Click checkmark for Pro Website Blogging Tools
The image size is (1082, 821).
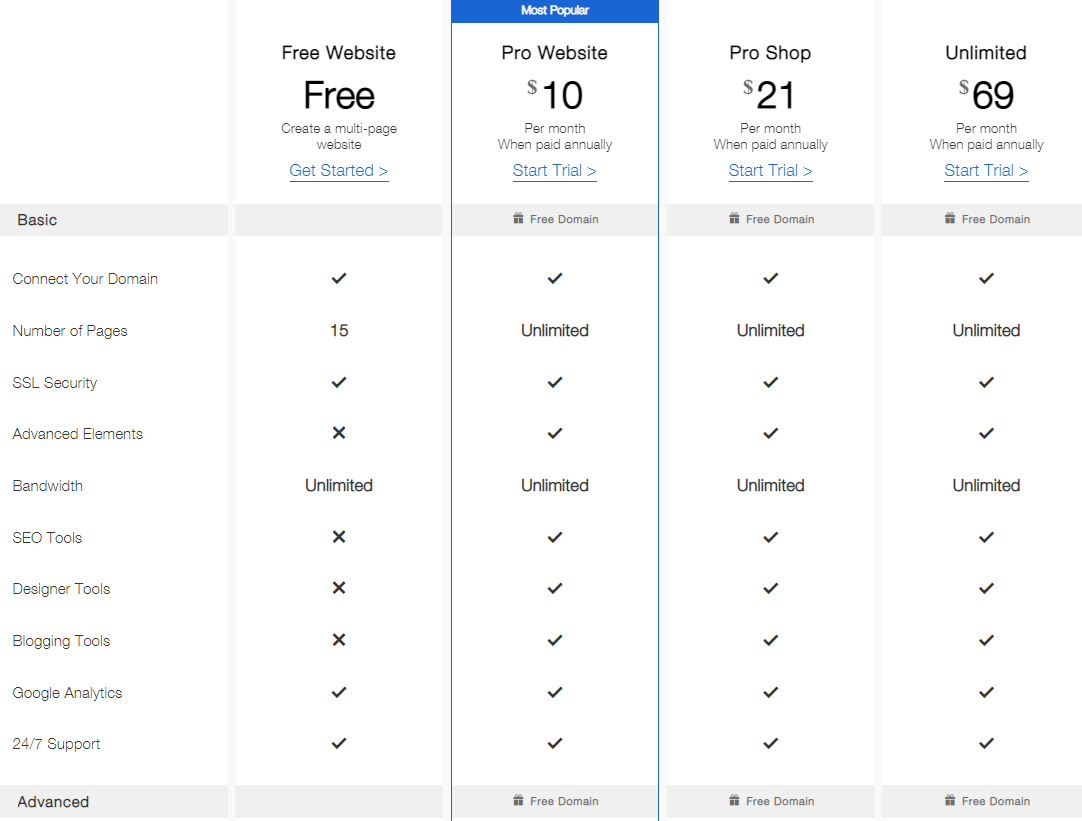pyautogui.click(x=555, y=640)
